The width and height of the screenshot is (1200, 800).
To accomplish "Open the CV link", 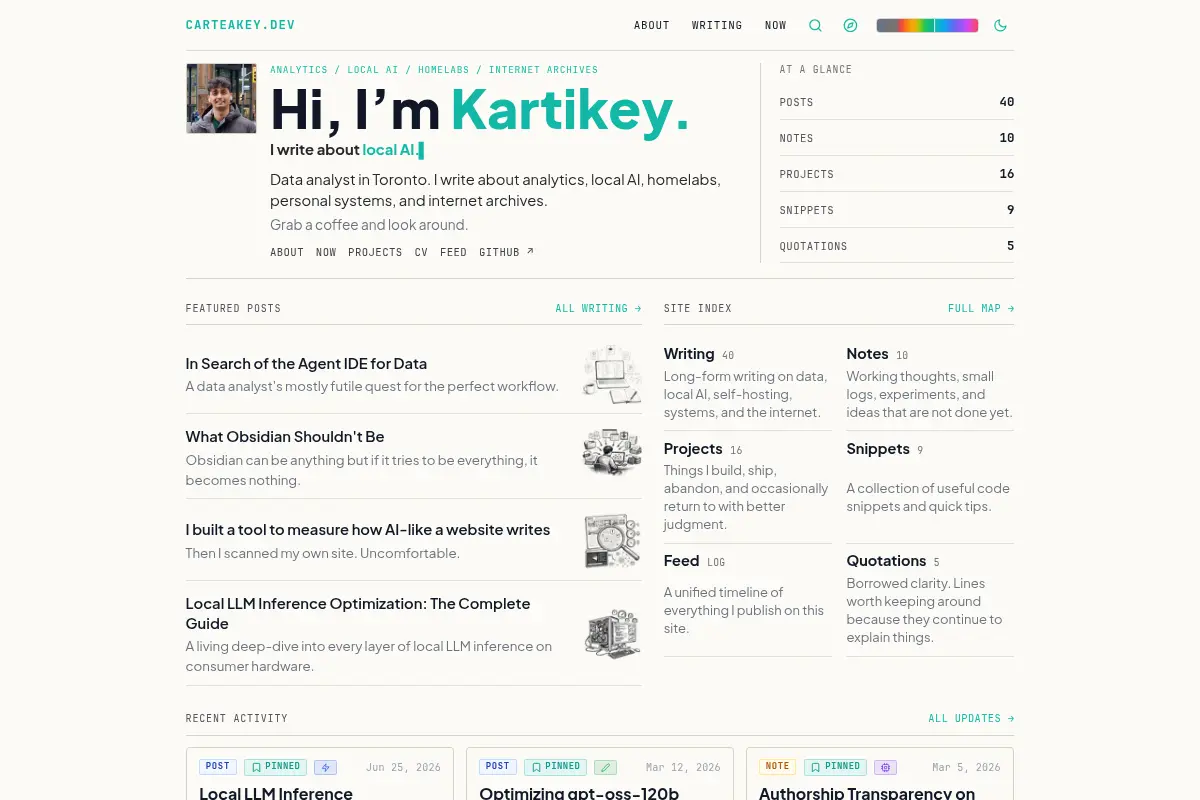I will [x=421, y=253].
